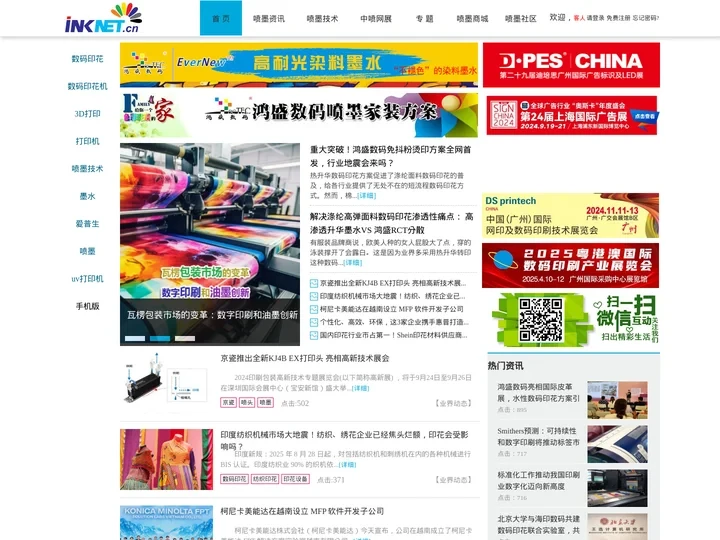Select 喷墨技术 in left sidebar

pyautogui.click(x=87, y=169)
